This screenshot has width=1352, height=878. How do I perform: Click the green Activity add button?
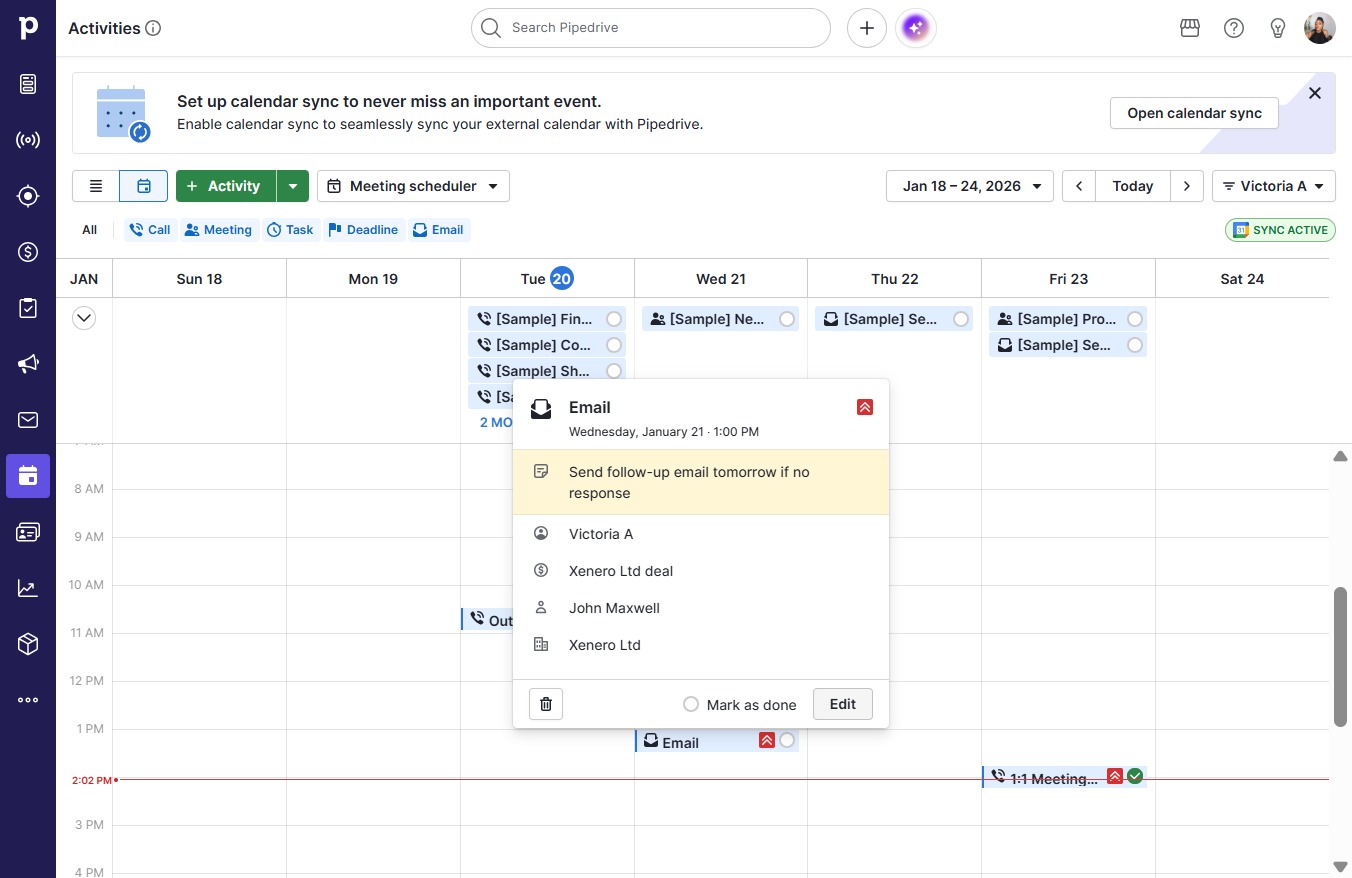pos(226,186)
